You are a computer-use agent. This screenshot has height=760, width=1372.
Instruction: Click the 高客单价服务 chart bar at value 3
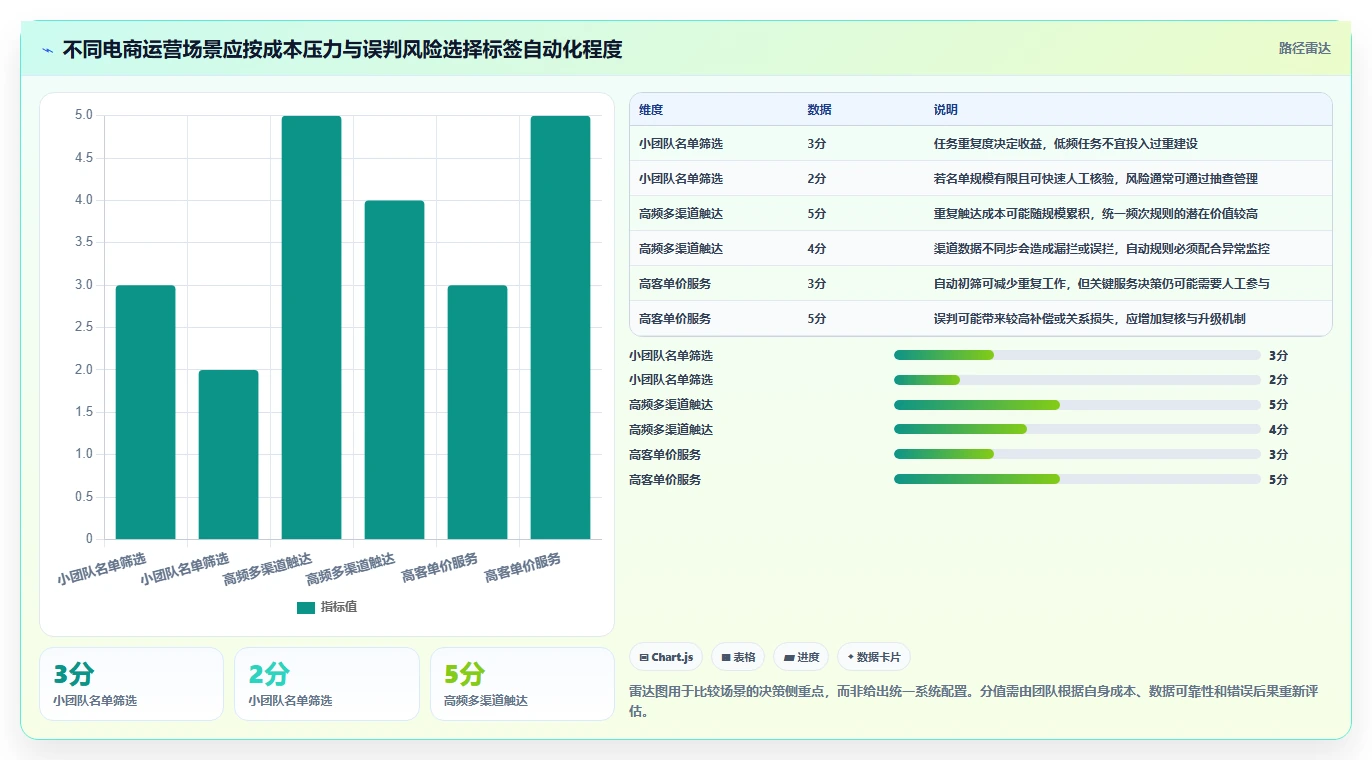(x=478, y=412)
